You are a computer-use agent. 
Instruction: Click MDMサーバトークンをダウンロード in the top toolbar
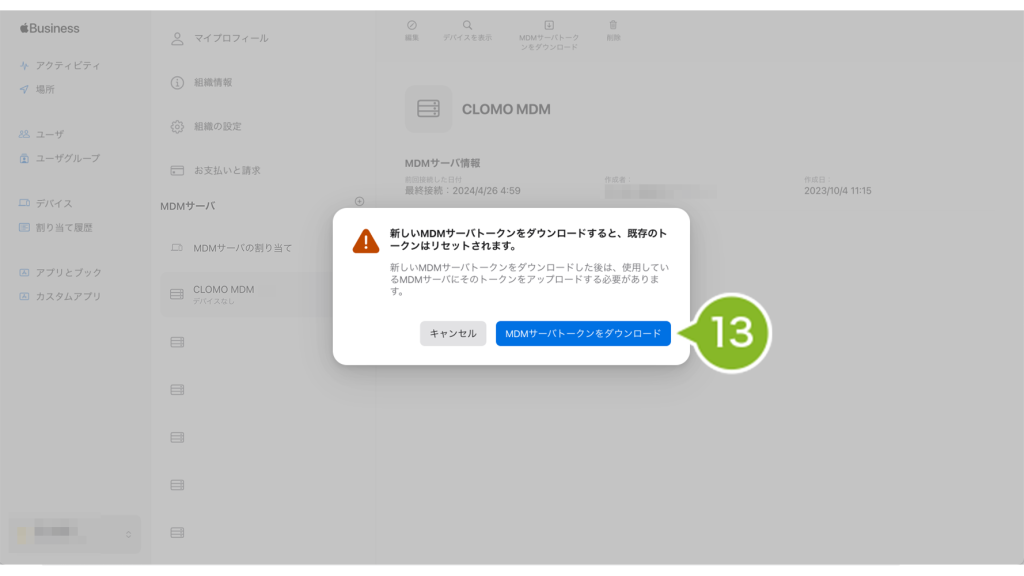tap(549, 35)
